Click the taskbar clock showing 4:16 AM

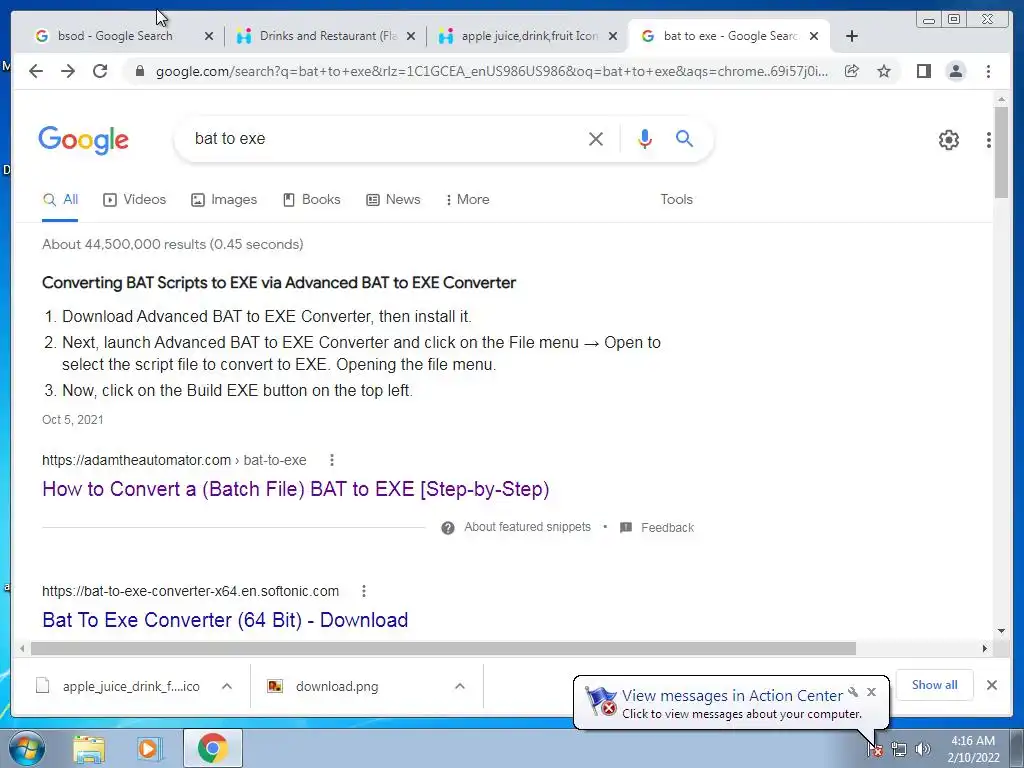pyautogui.click(x=973, y=749)
